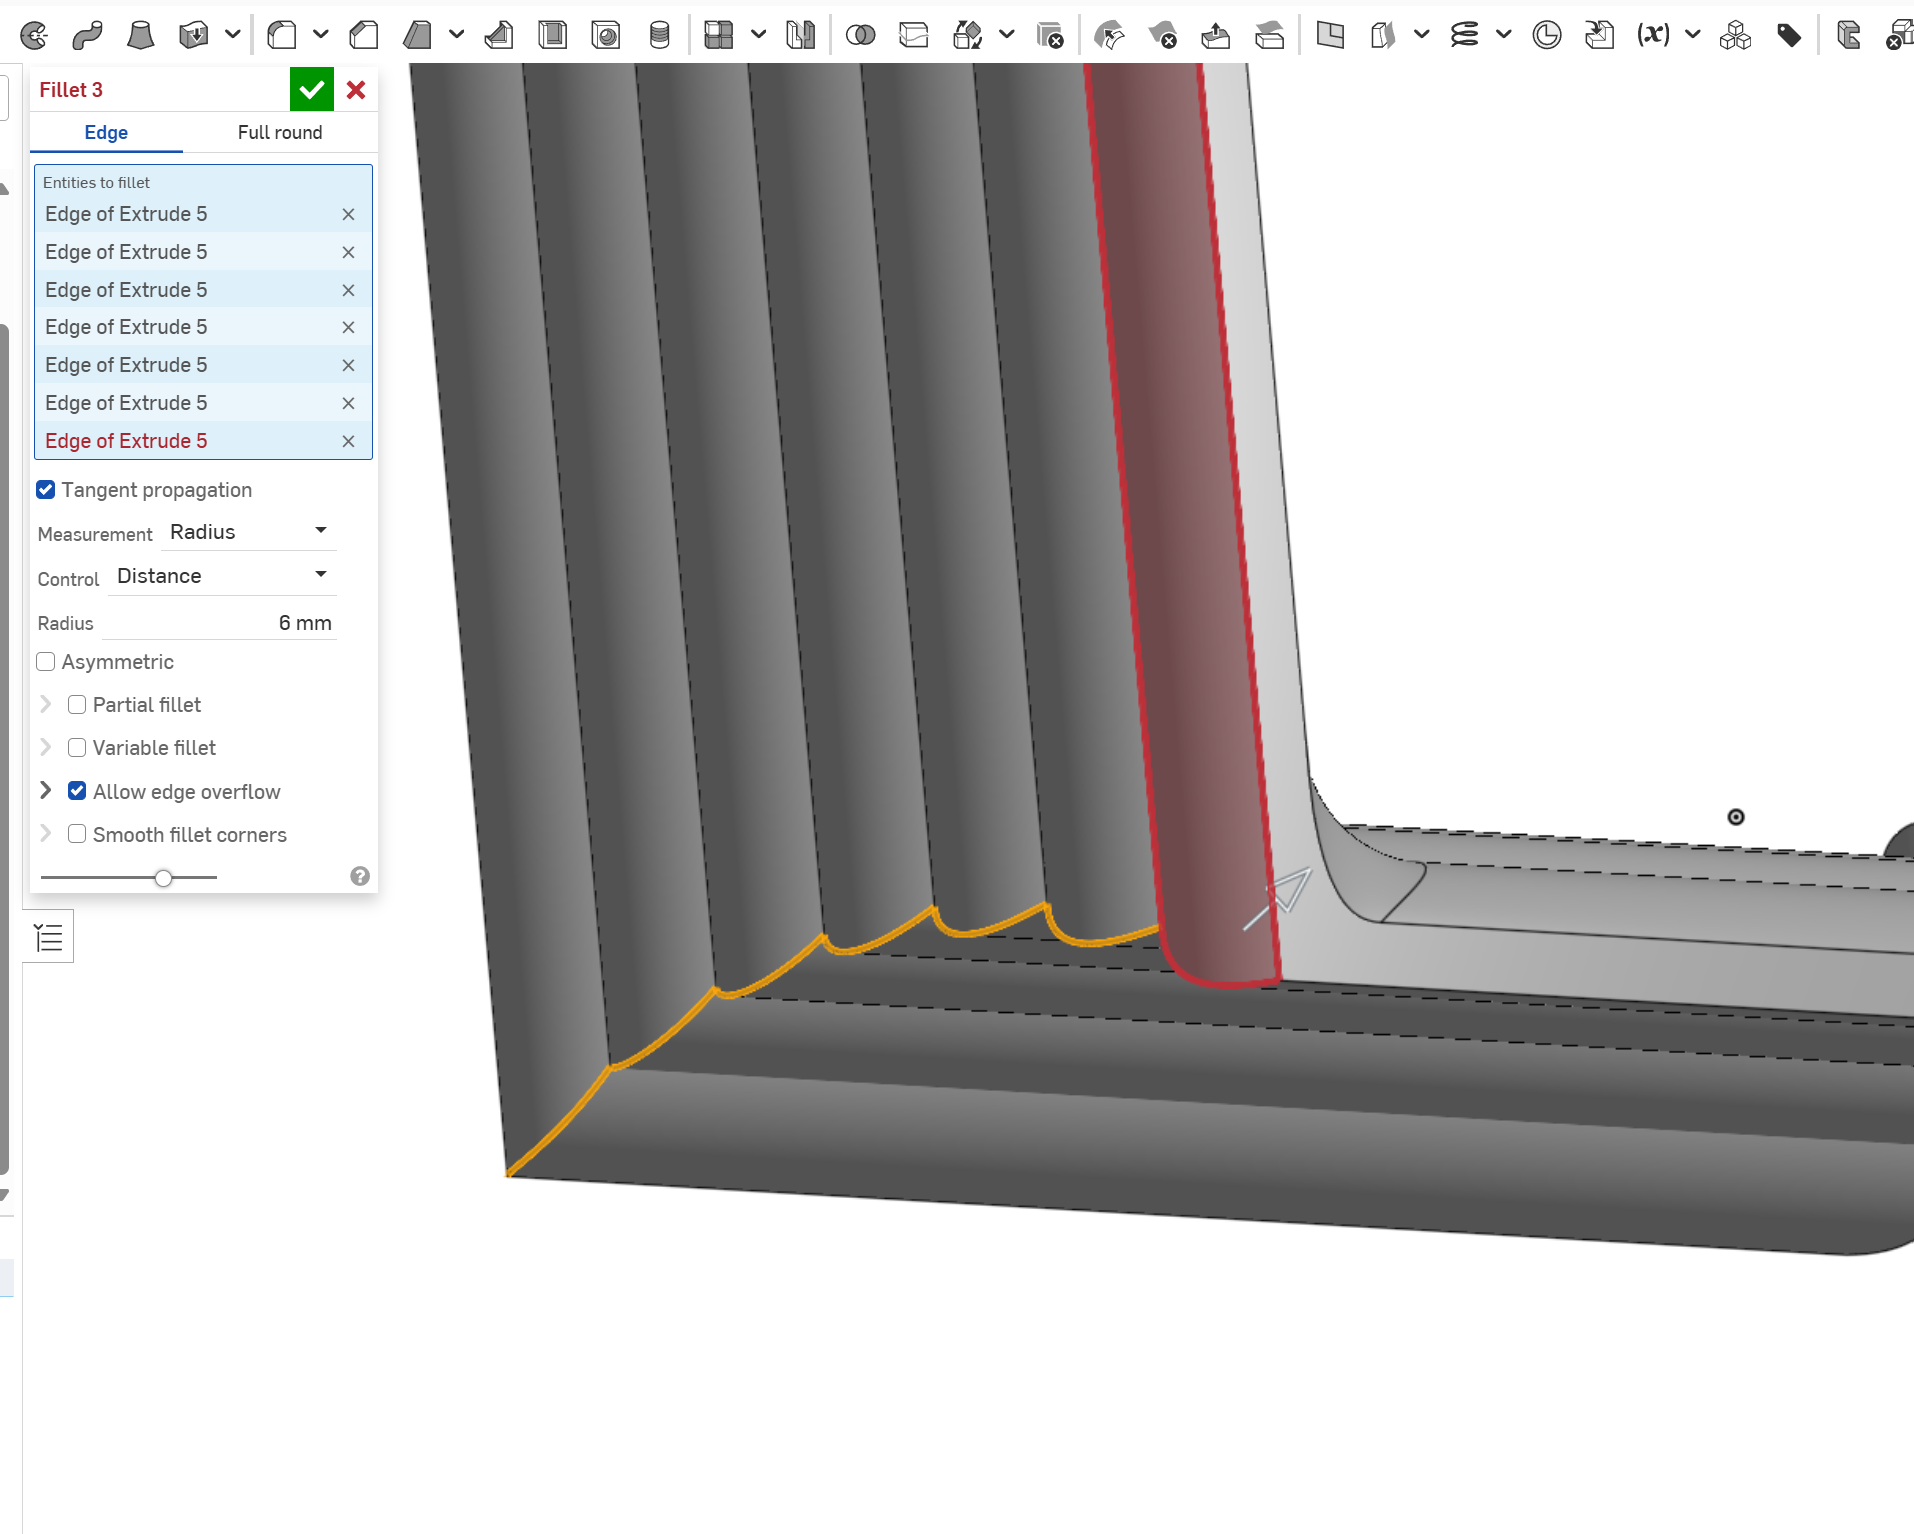Click the dialog slider handle

(163, 878)
